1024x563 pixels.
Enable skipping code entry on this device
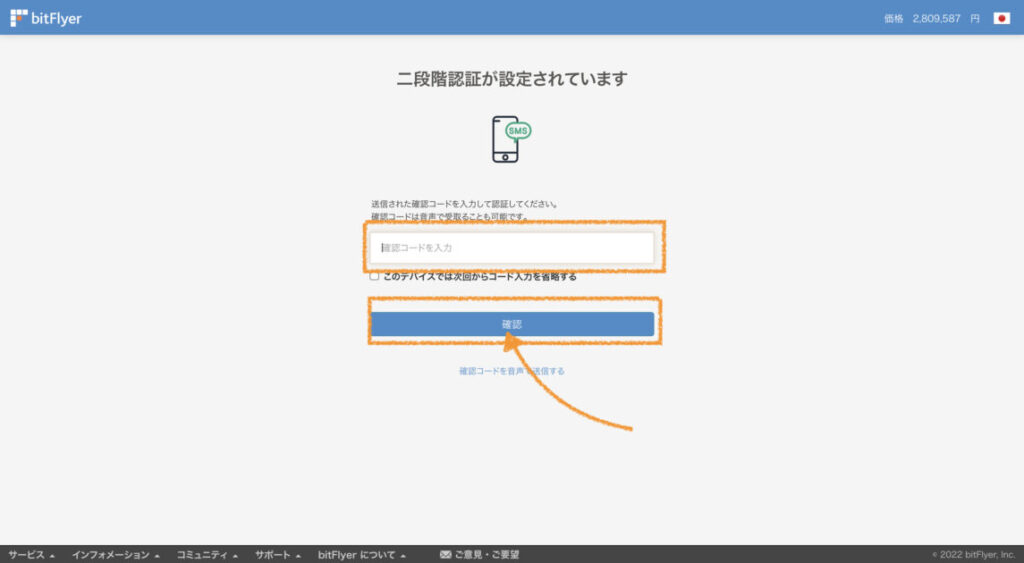pyautogui.click(x=374, y=277)
